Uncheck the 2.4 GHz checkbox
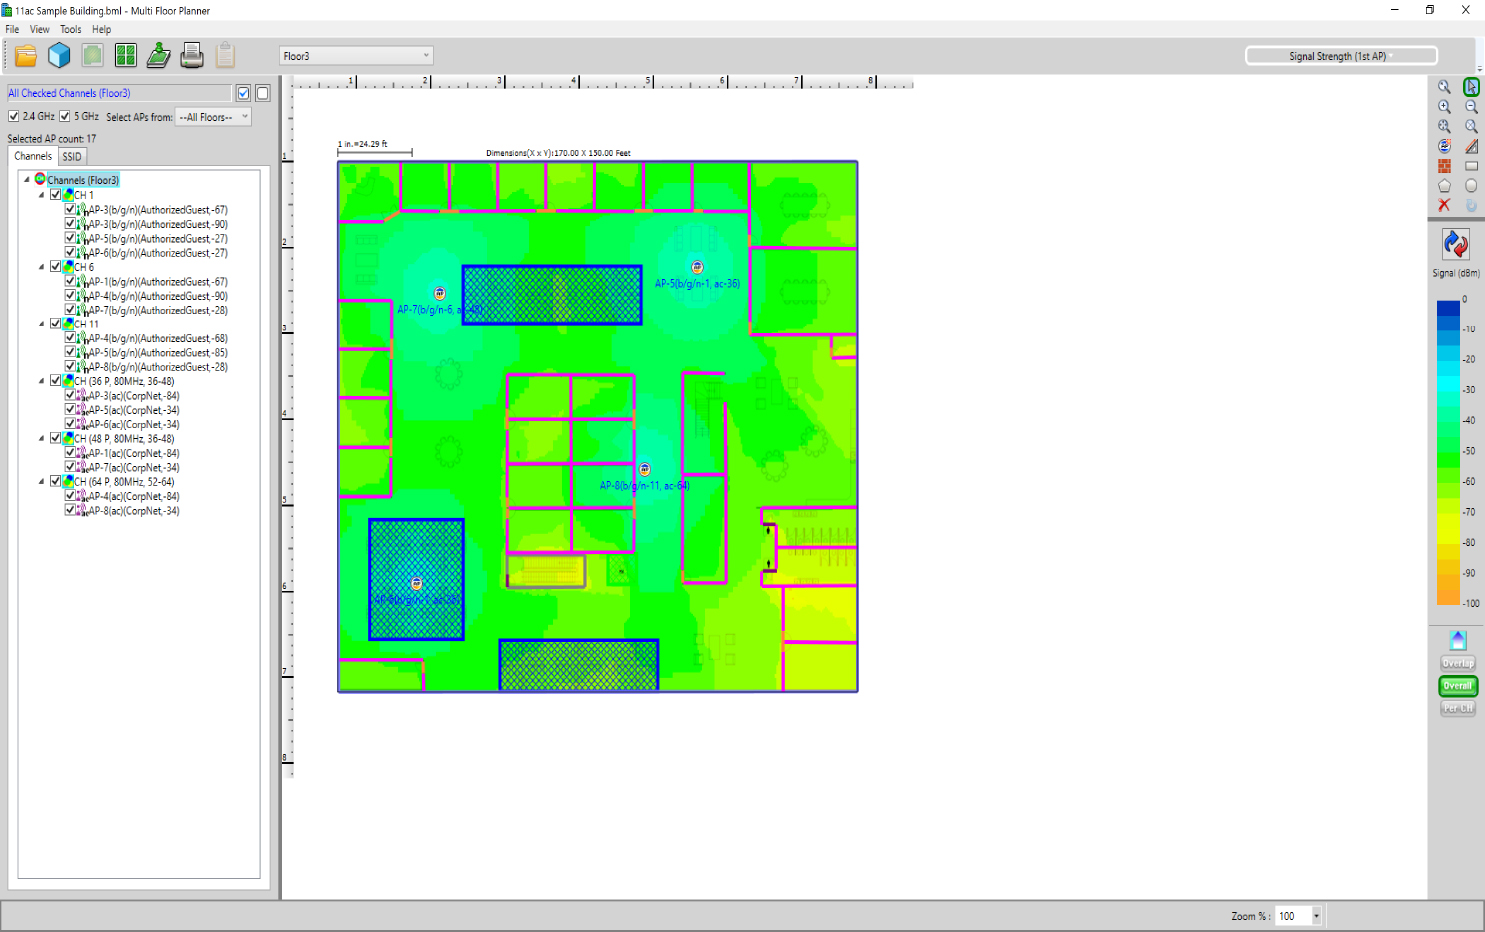The height and width of the screenshot is (932, 1485). (x=13, y=116)
